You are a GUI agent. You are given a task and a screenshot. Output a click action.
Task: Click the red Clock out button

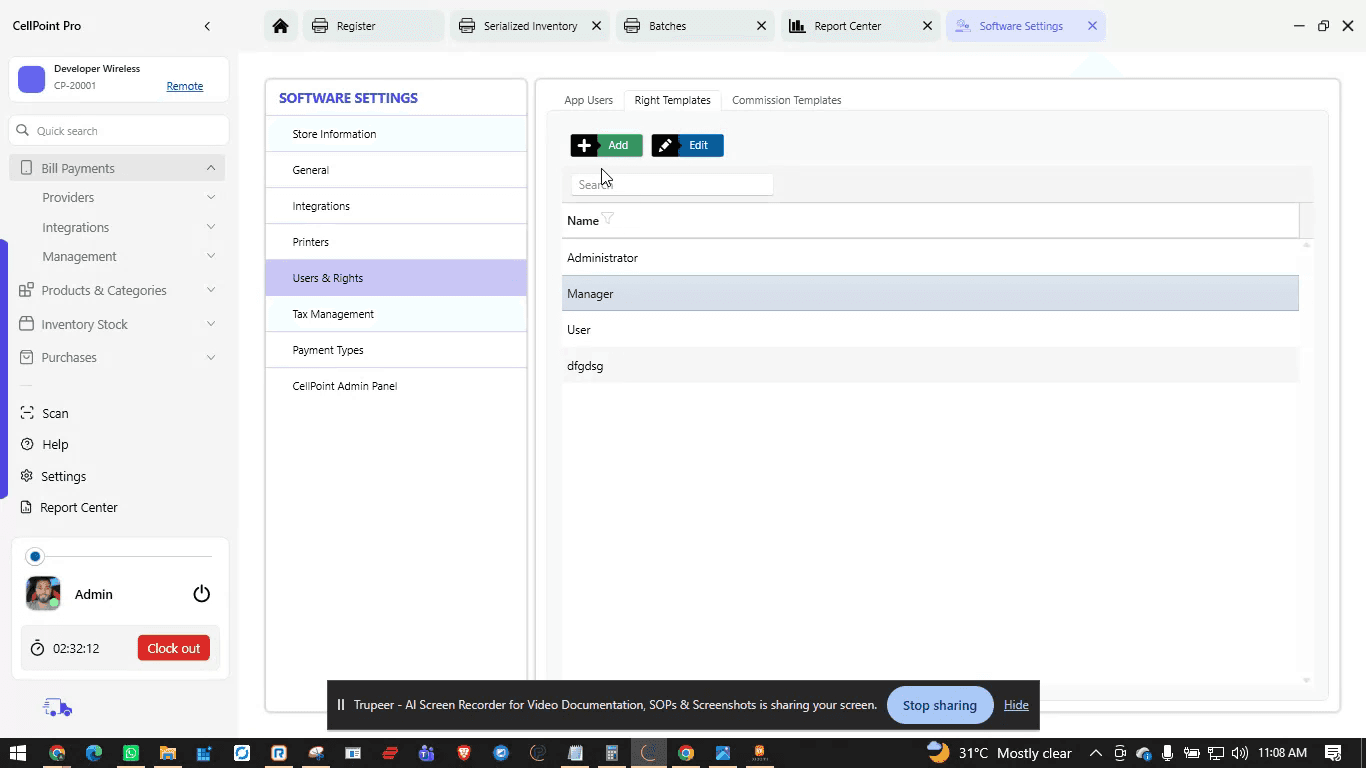tap(174, 648)
